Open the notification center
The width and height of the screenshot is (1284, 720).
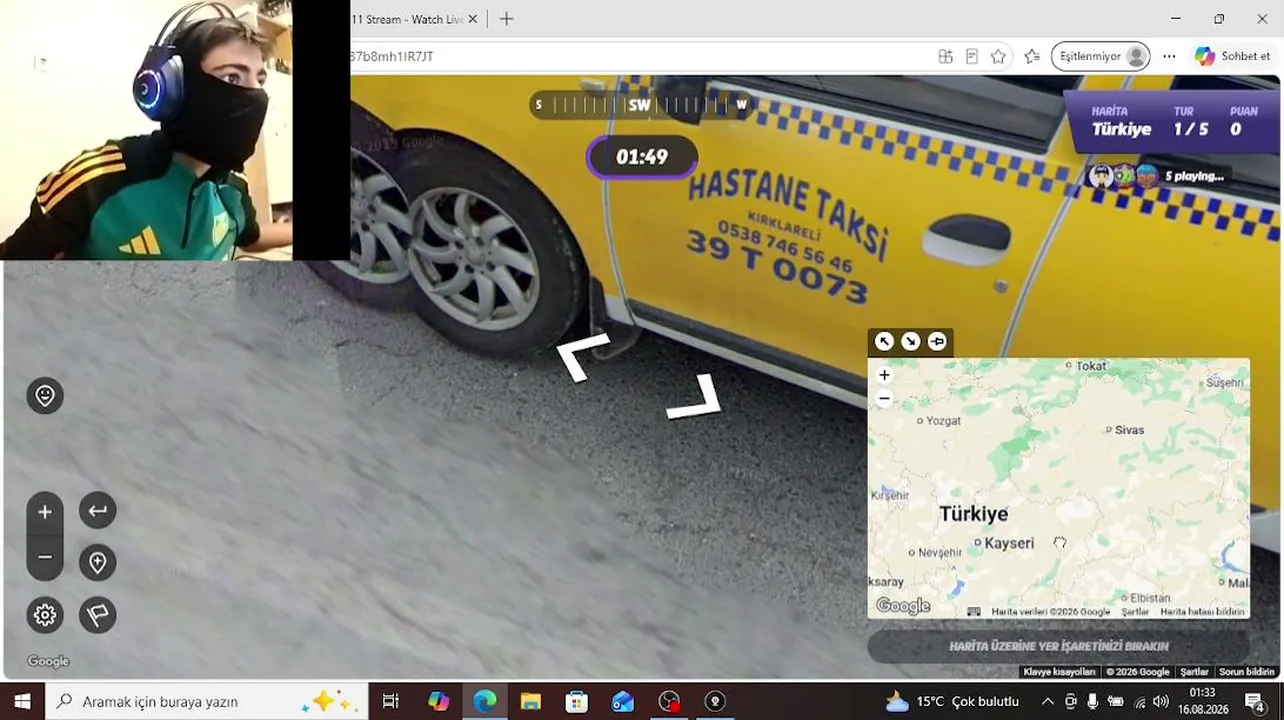tap(1254, 701)
